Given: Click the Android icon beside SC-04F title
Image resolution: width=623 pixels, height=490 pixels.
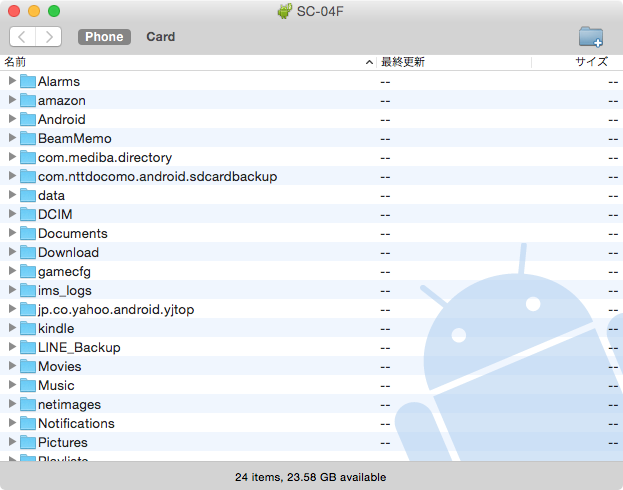Looking at the screenshot, I should point(284,11).
